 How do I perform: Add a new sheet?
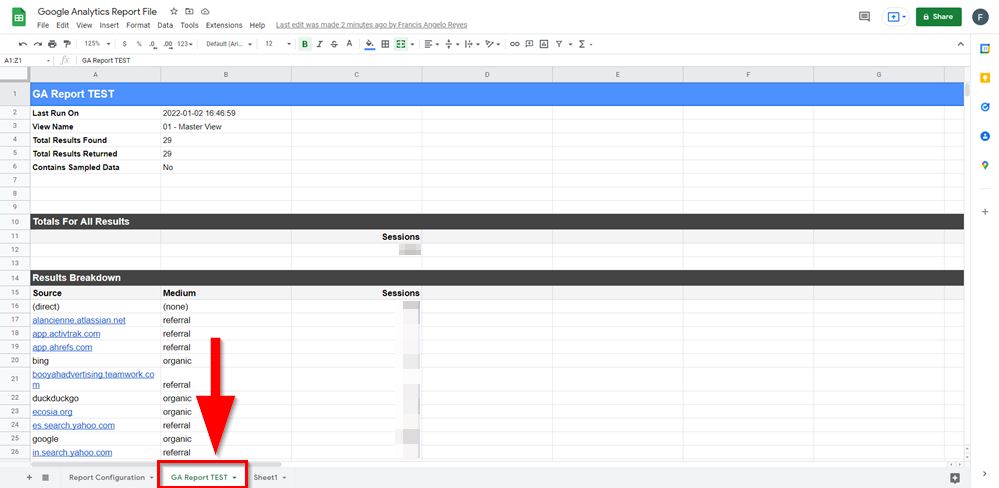[x=29, y=477]
